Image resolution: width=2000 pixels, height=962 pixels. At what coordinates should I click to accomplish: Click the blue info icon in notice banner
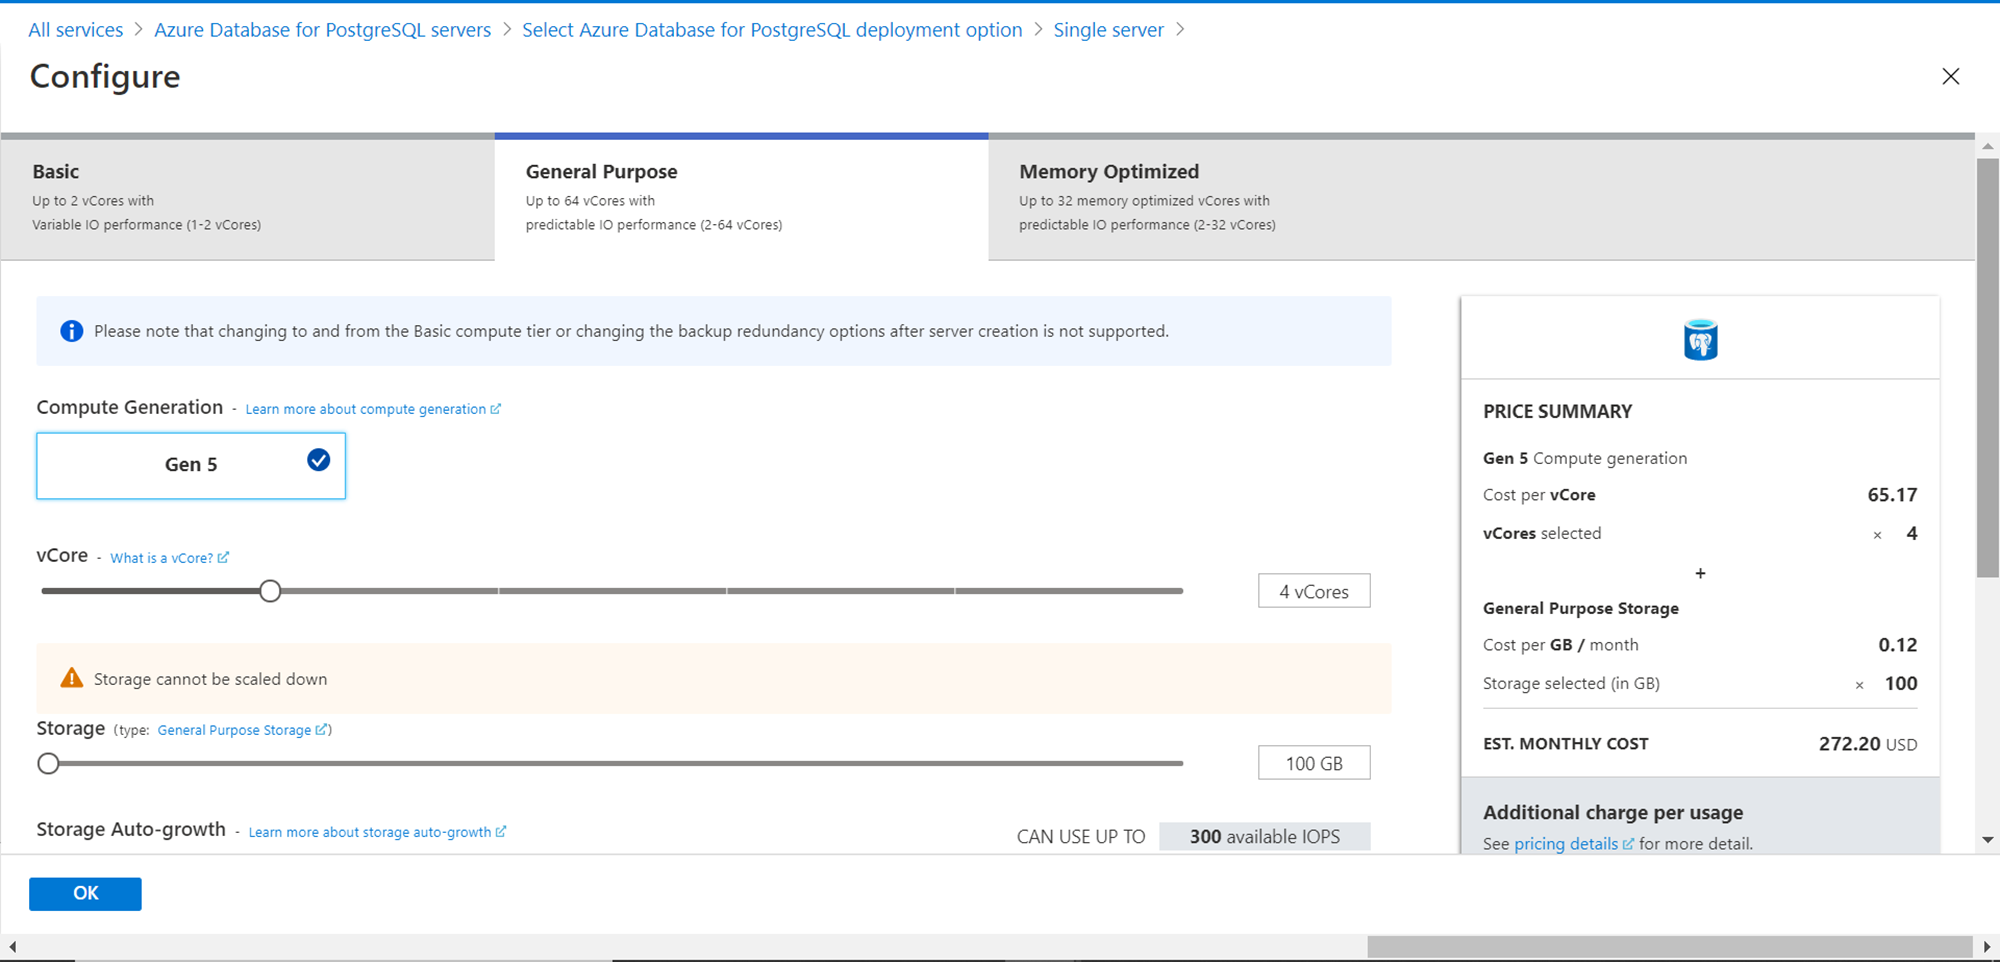point(71,331)
